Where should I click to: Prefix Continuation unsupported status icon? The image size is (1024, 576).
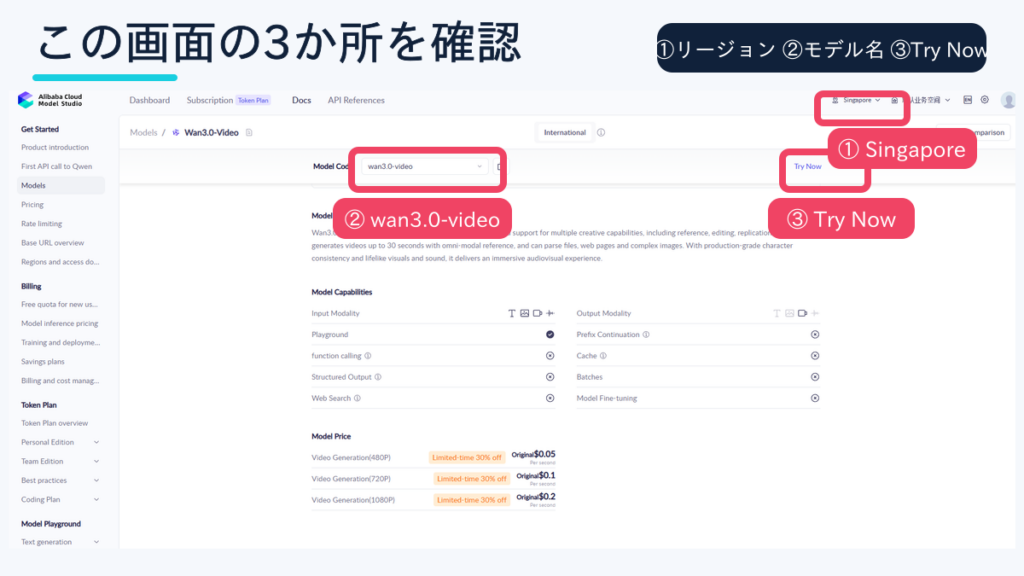tap(815, 334)
